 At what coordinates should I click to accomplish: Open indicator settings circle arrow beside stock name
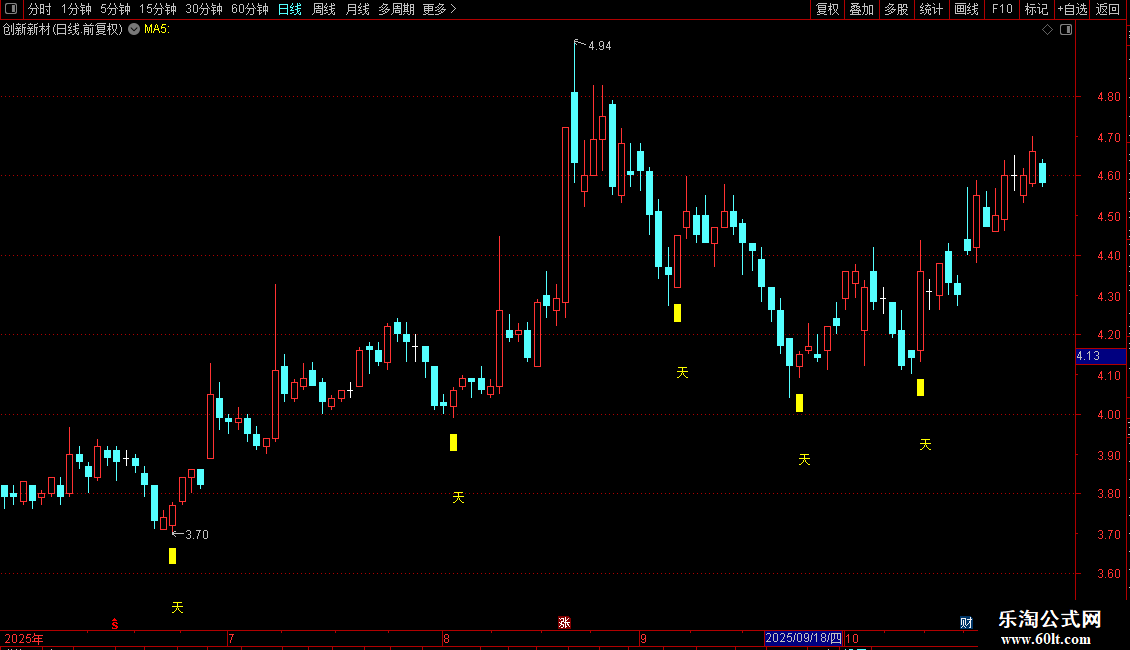point(134,29)
